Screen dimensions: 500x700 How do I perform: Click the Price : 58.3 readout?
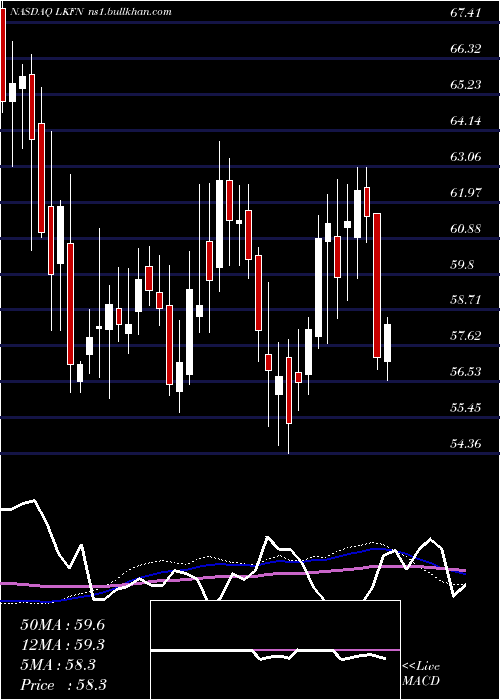point(63,685)
